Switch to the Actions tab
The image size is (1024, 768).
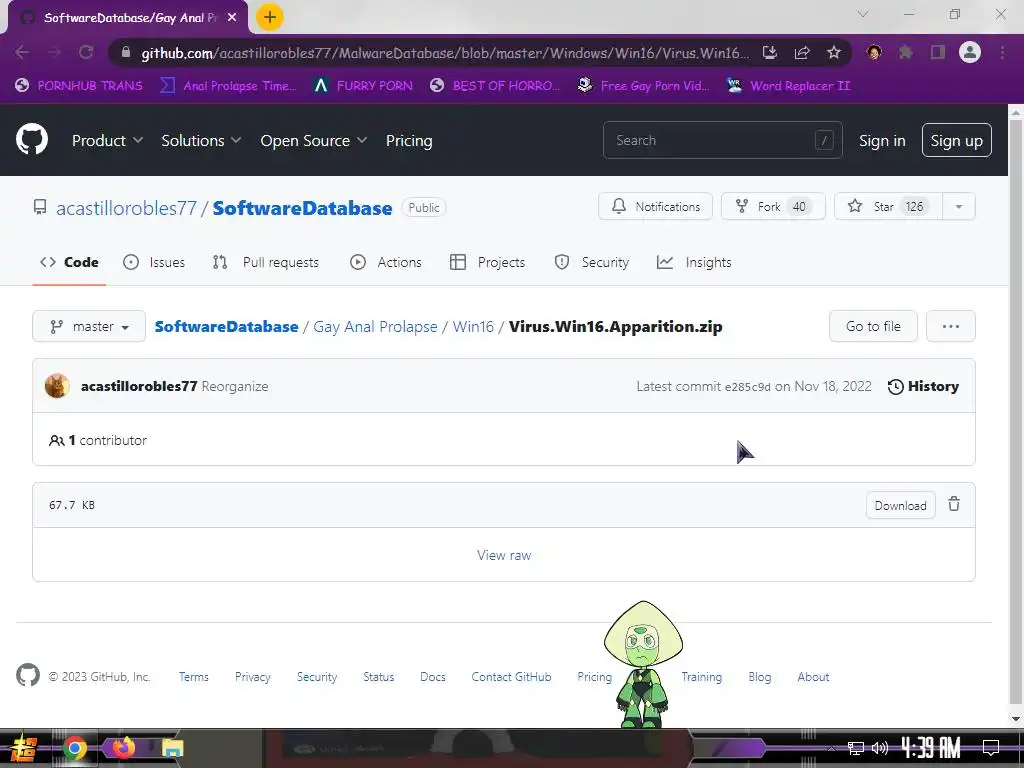386,262
